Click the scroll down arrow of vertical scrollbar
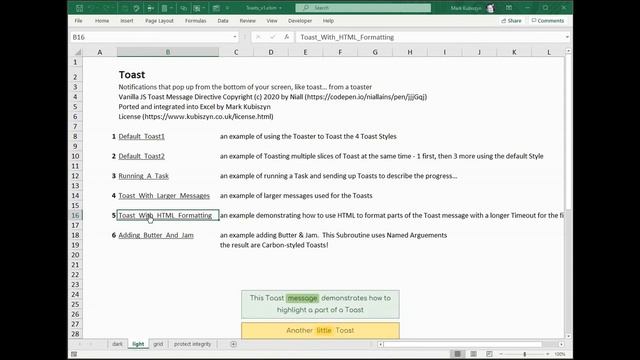Screen dimensions: 640x360 pos(568,336)
